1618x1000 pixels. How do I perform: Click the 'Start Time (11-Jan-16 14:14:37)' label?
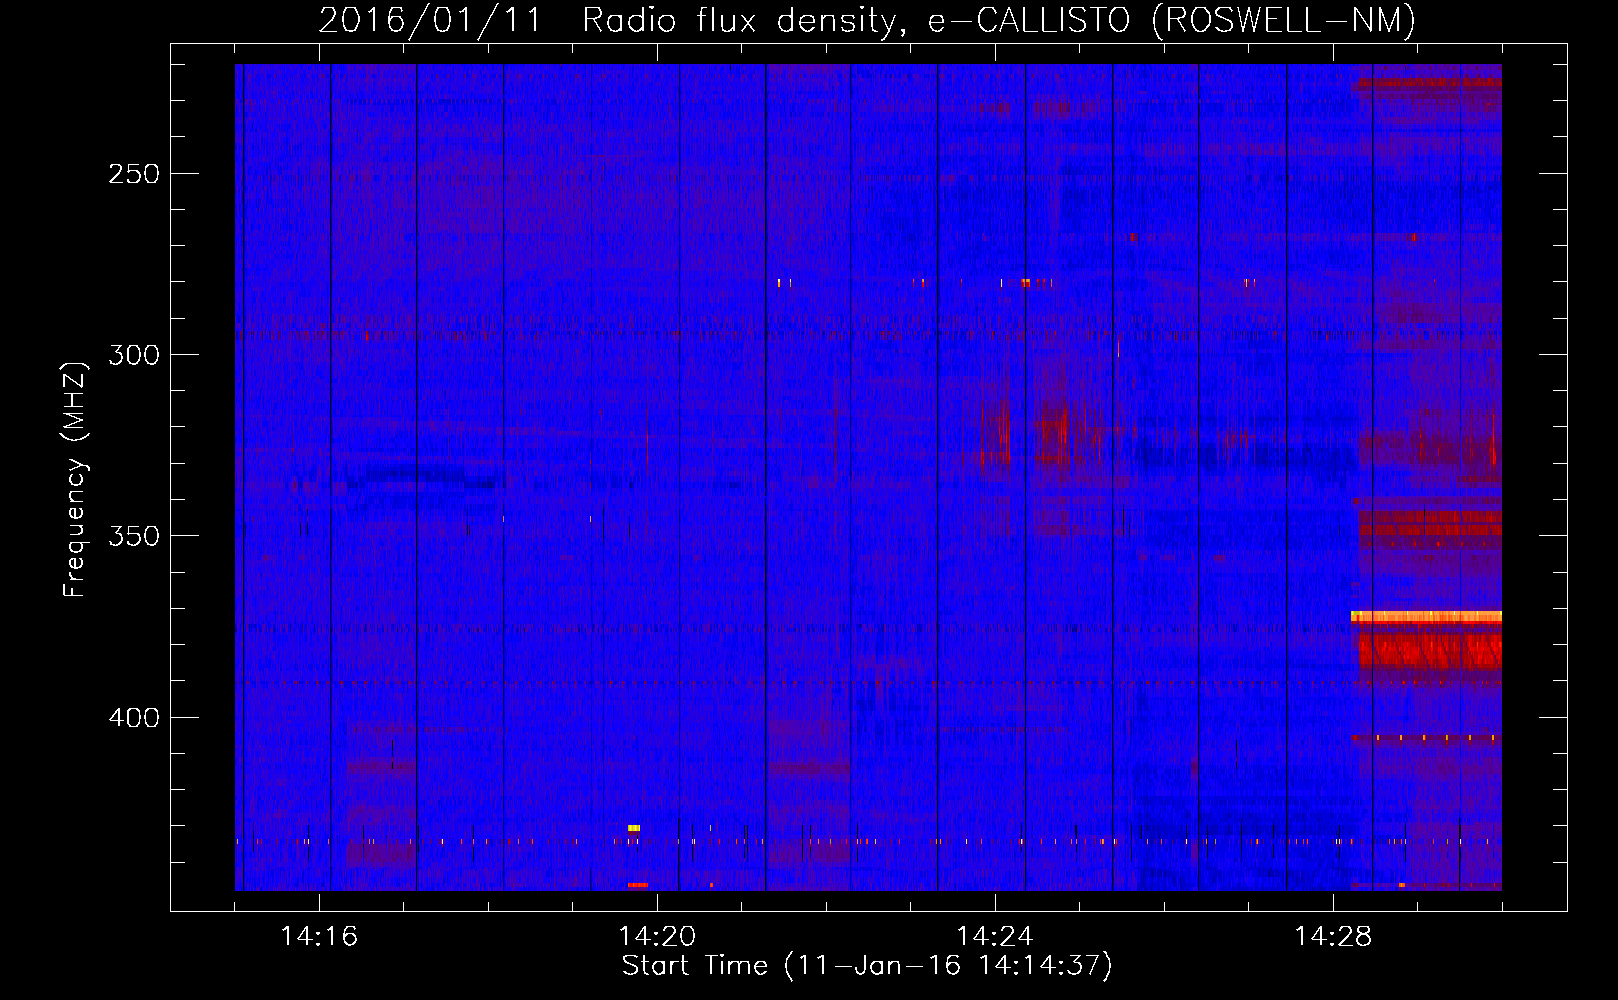coord(867,966)
